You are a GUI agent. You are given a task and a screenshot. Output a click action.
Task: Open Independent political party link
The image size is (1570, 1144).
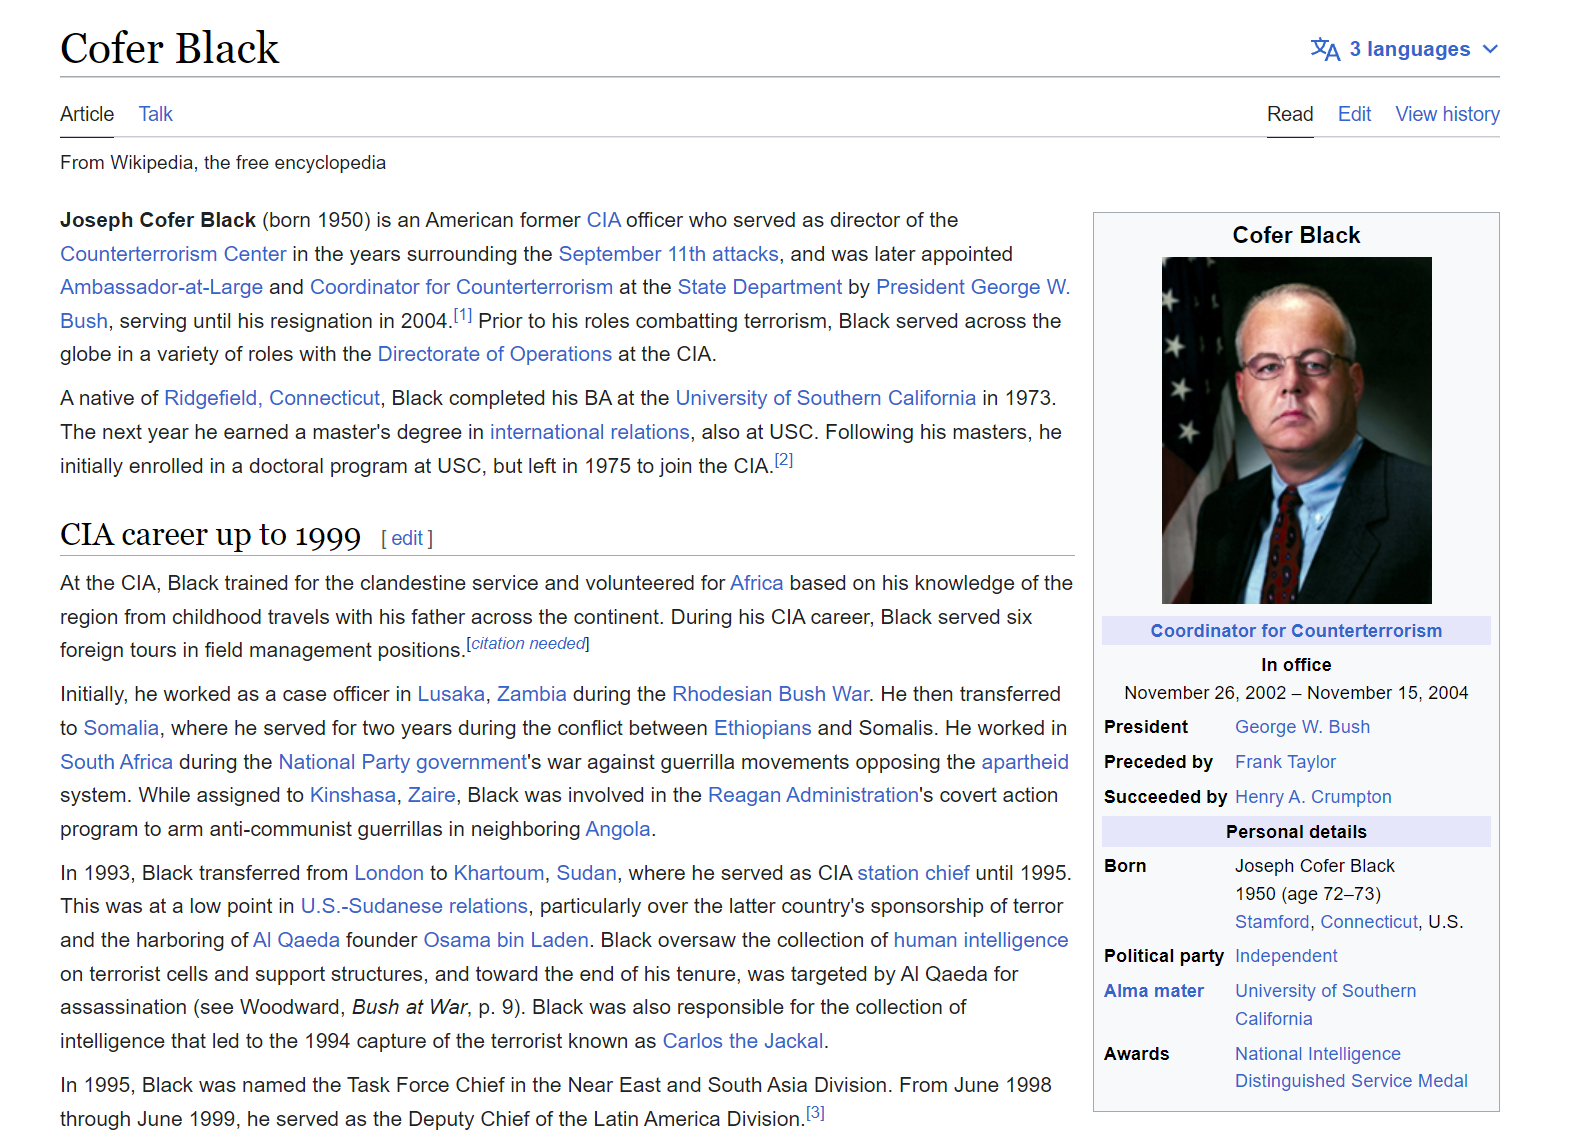(x=1286, y=956)
